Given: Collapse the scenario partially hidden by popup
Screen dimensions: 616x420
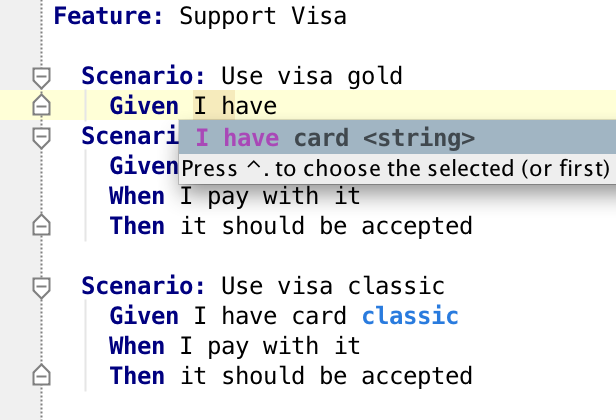Looking at the screenshot, I should point(41,138).
